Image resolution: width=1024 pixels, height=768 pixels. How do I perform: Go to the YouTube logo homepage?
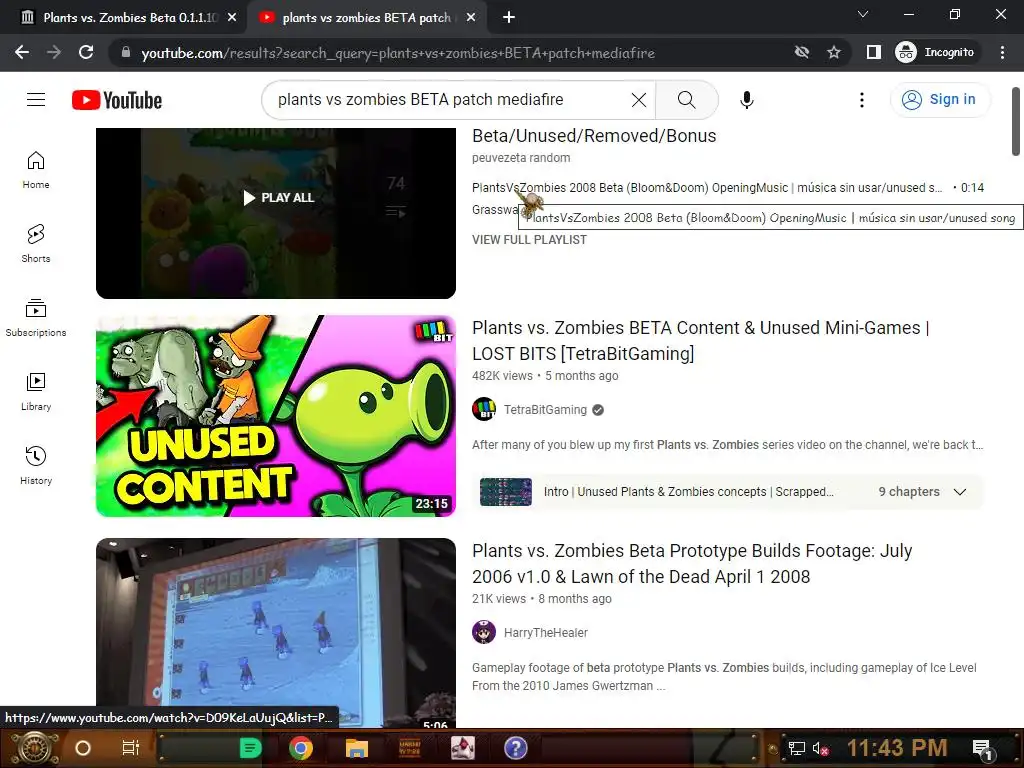coord(117,100)
